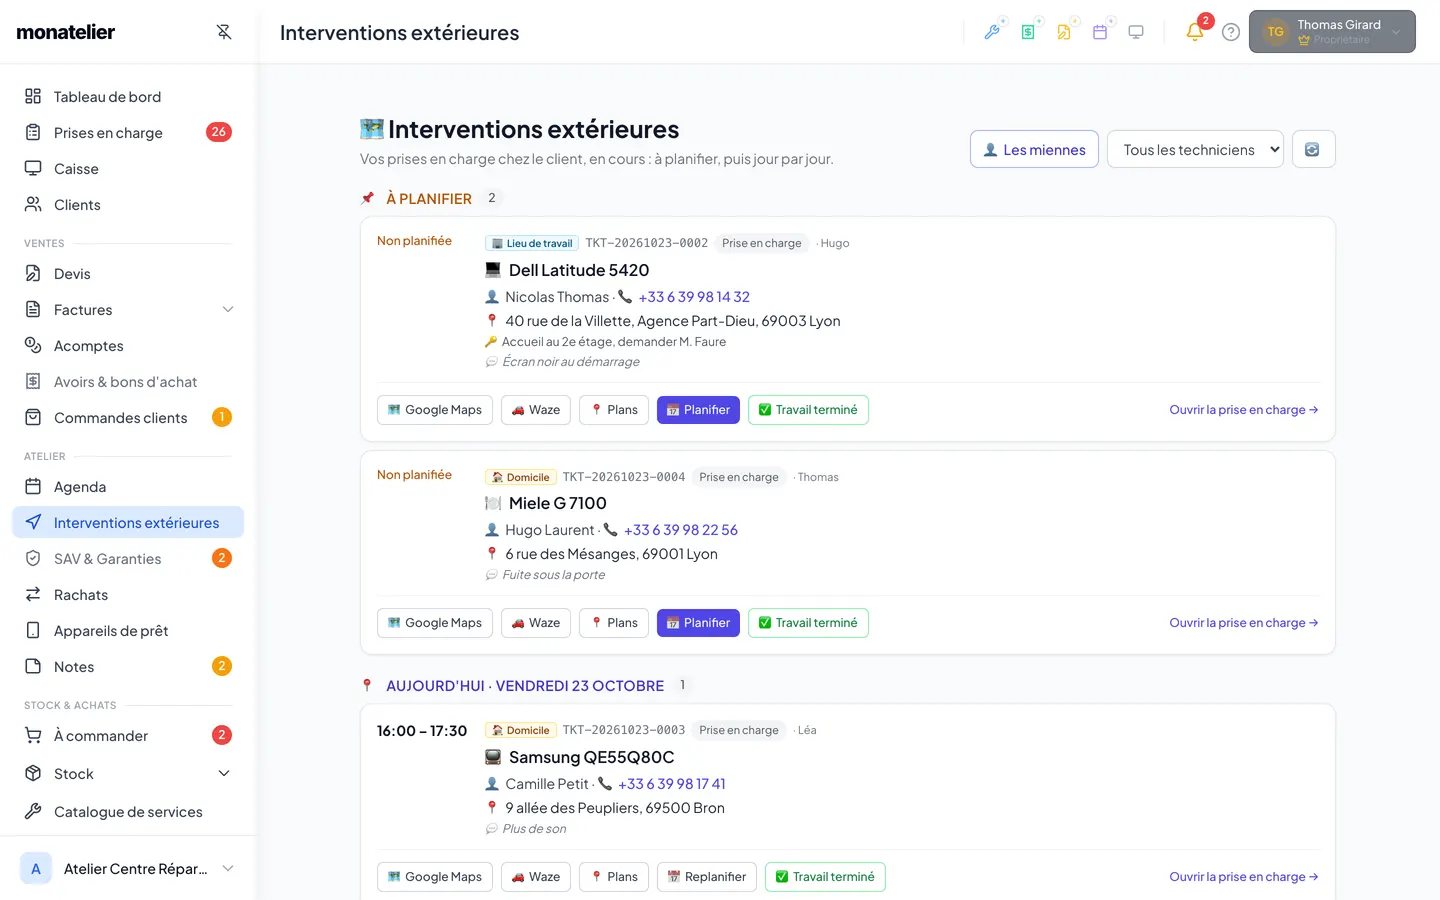Viewport: 1440px width, 900px height.
Task: Click the refresh icon beside technician filter
Action: click(x=1313, y=149)
